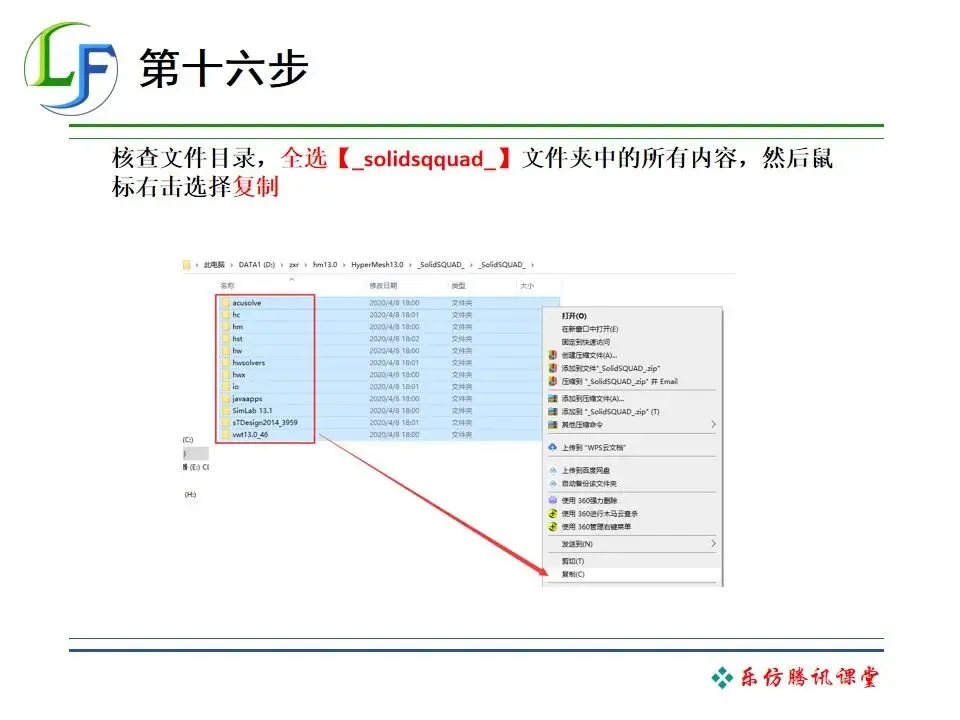Click the hm folder icon

[225, 326]
